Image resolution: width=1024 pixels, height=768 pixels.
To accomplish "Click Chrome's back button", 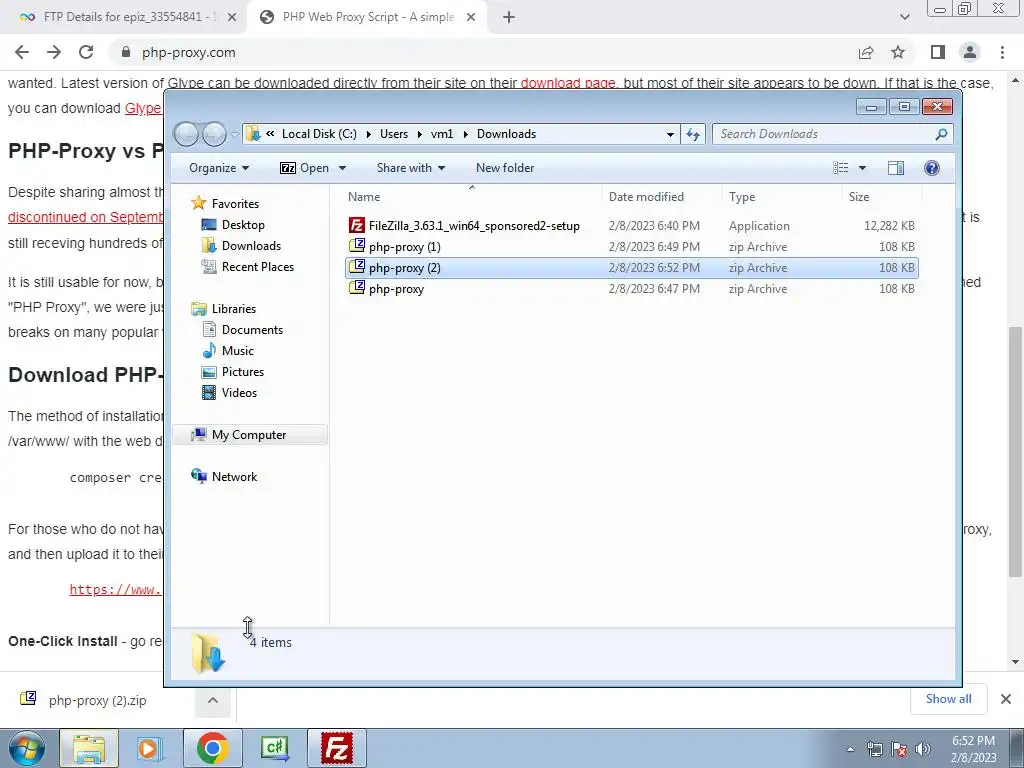I will [x=22, y=52].
